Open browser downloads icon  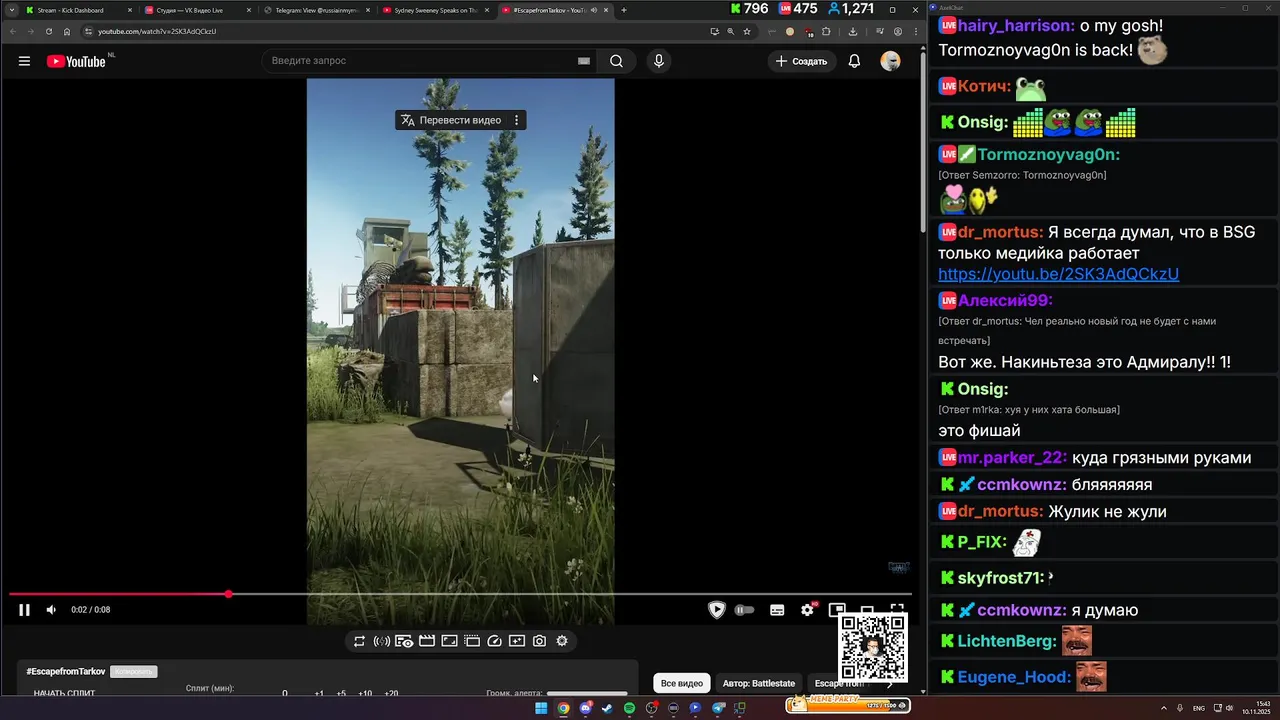(853, 31)
